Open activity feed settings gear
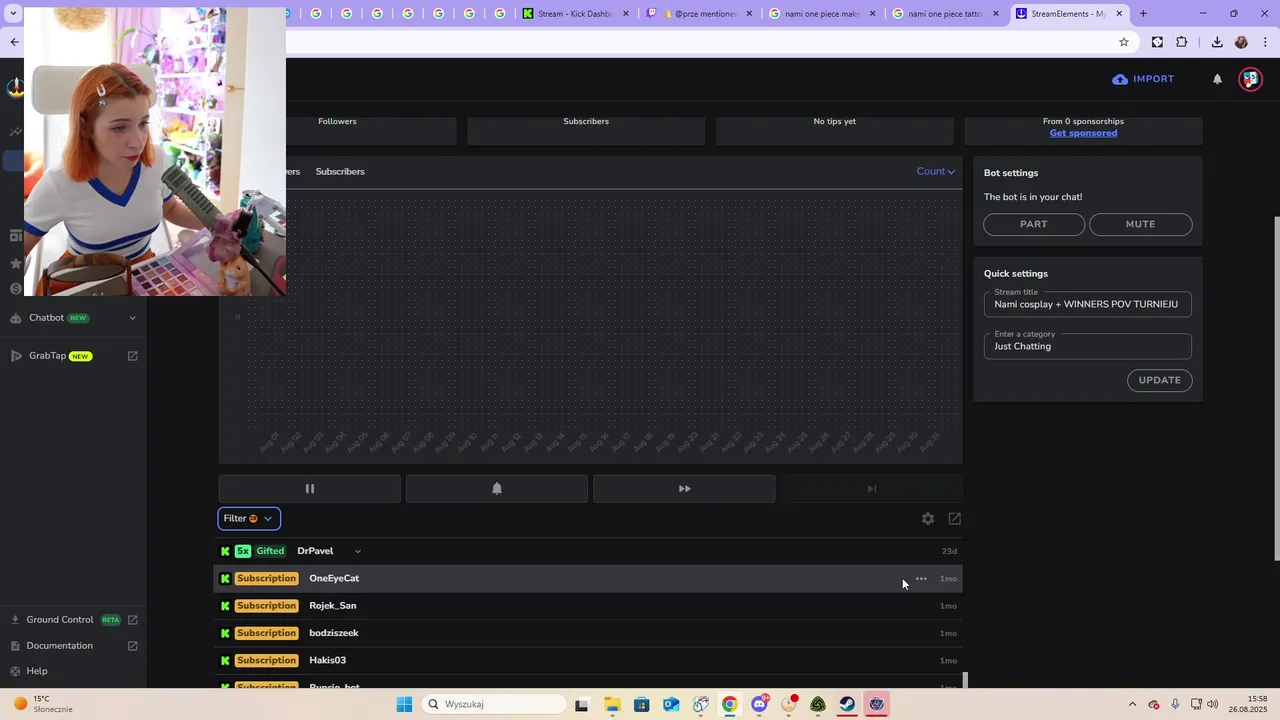1280x720 pixels. pyautogui.click(x=928, y=519)
